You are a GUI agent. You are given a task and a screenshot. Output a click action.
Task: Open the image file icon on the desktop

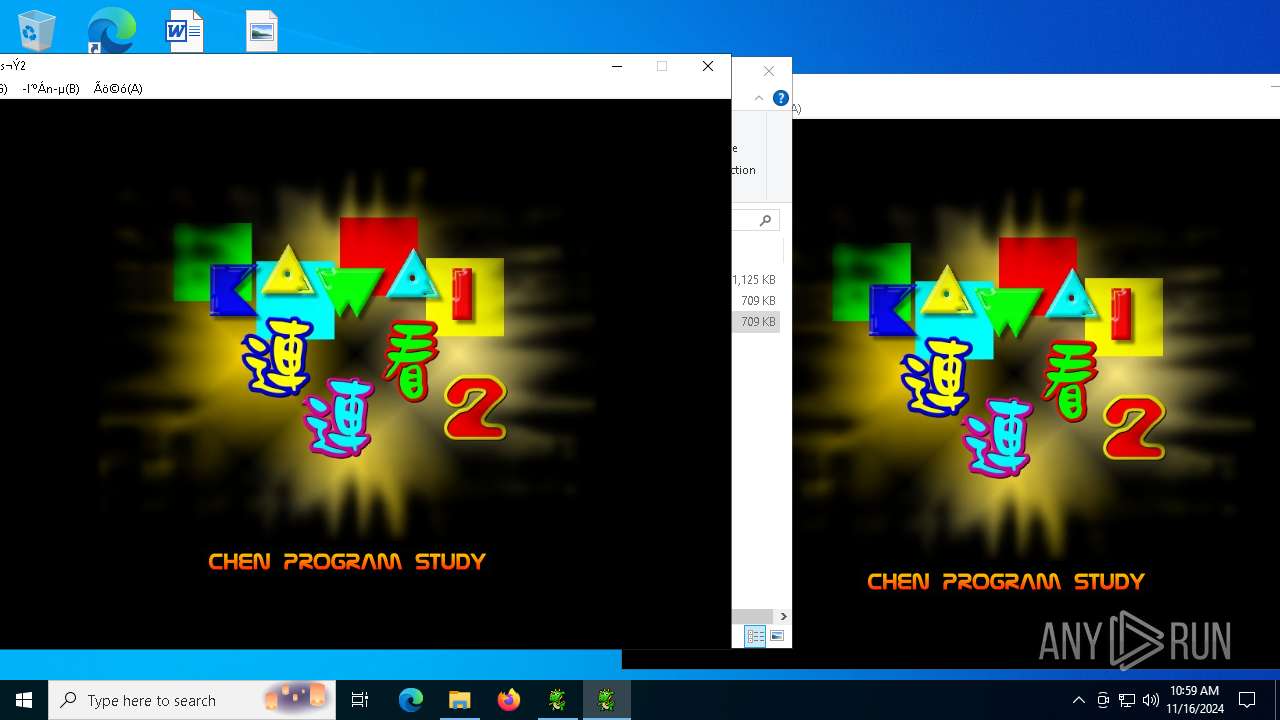(262, 31)
